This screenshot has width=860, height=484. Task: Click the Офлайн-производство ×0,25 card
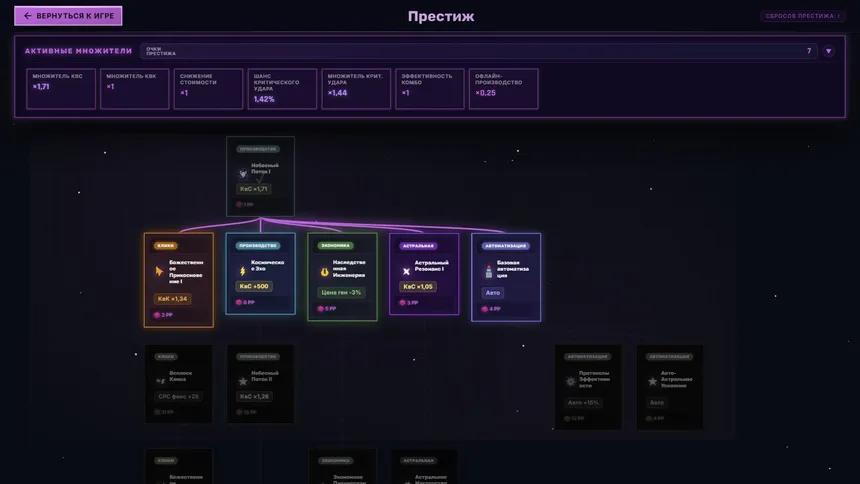503,89
